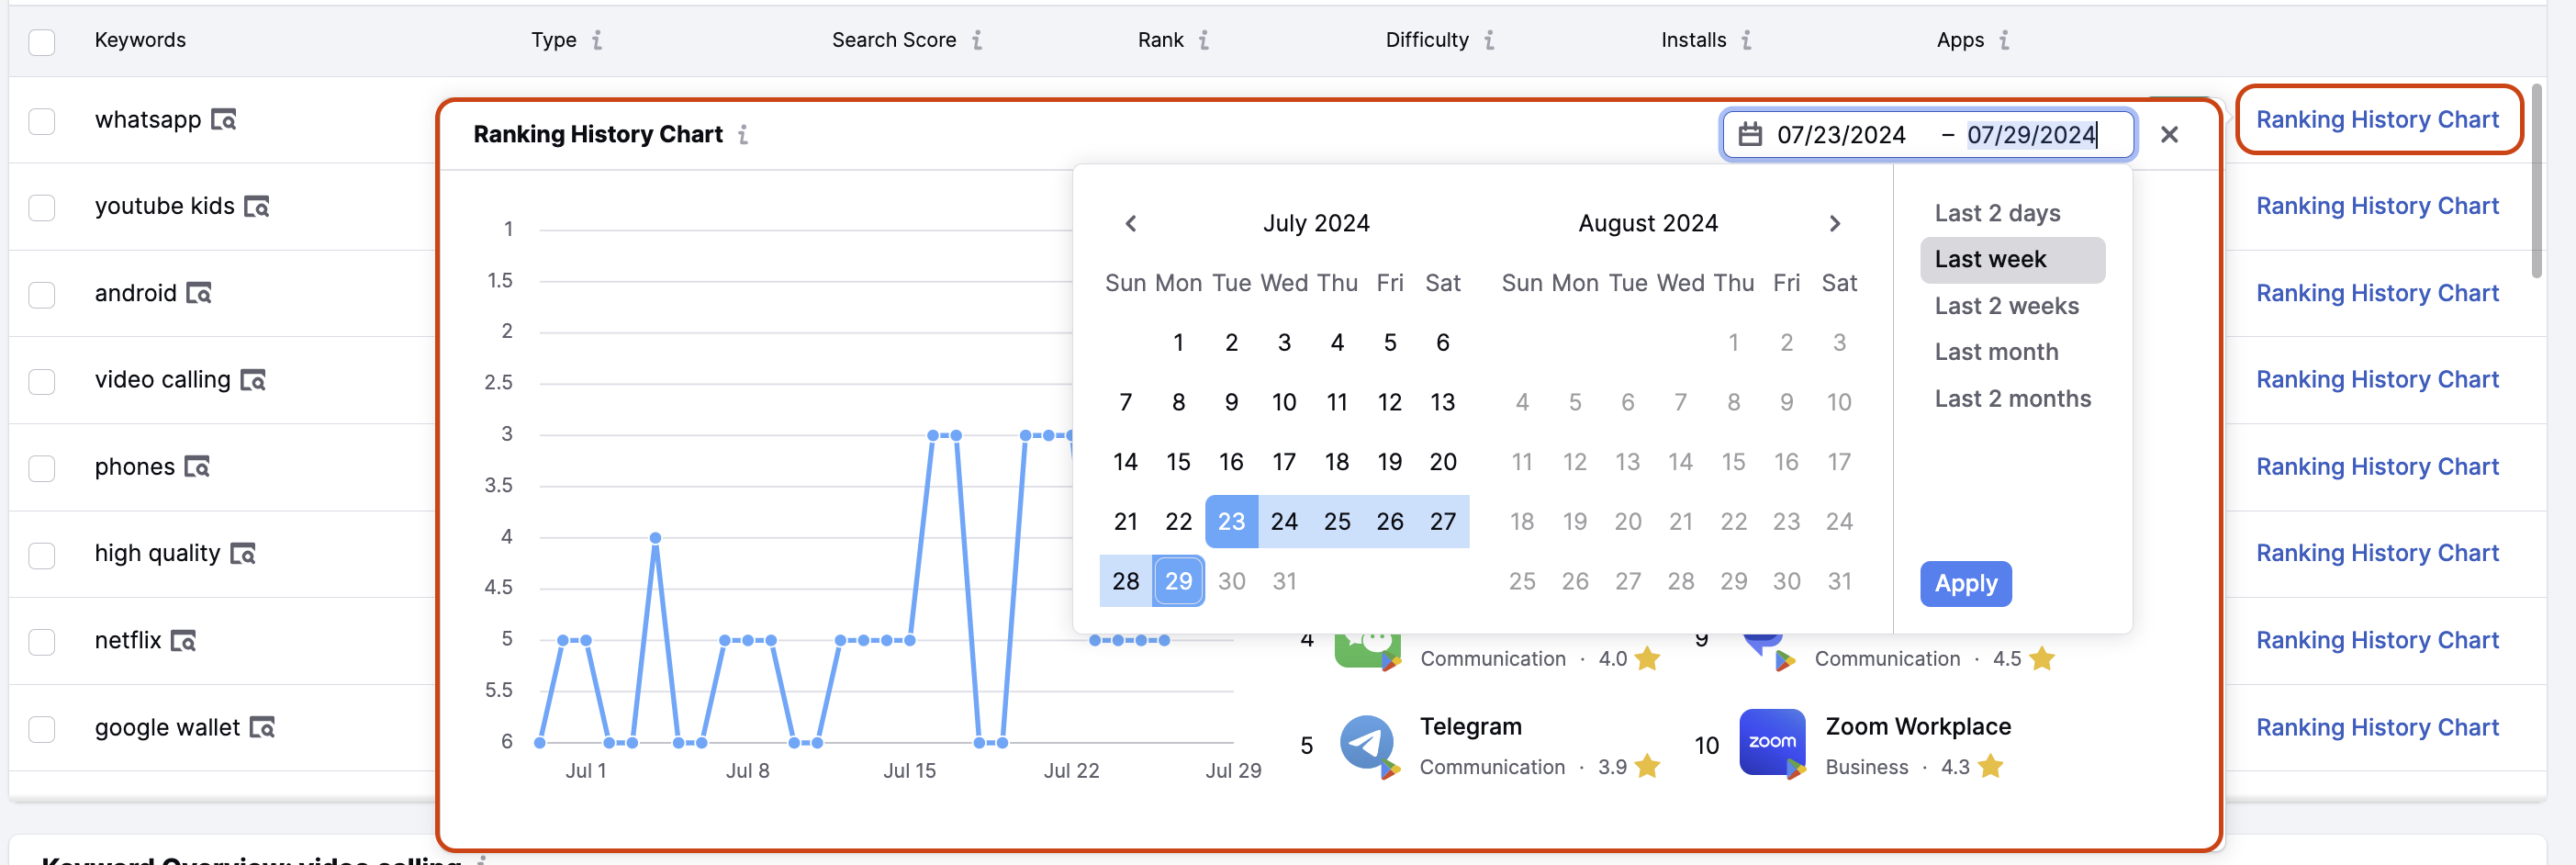2576x865 pixels.
Task: Select the Last week preset
Action: [x=2011, y=259]
